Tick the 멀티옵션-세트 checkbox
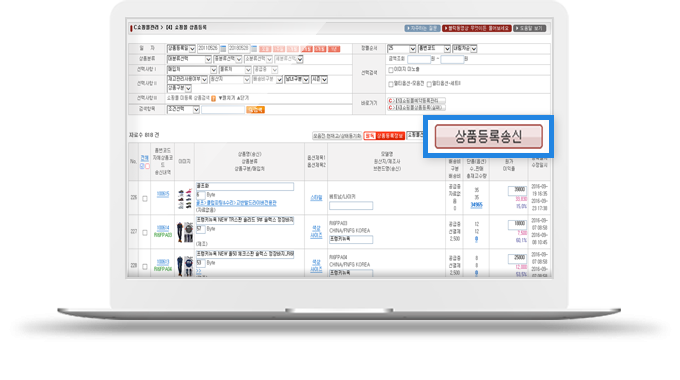The height and width of the screenshot is (380, 680). tap(429, 84)
